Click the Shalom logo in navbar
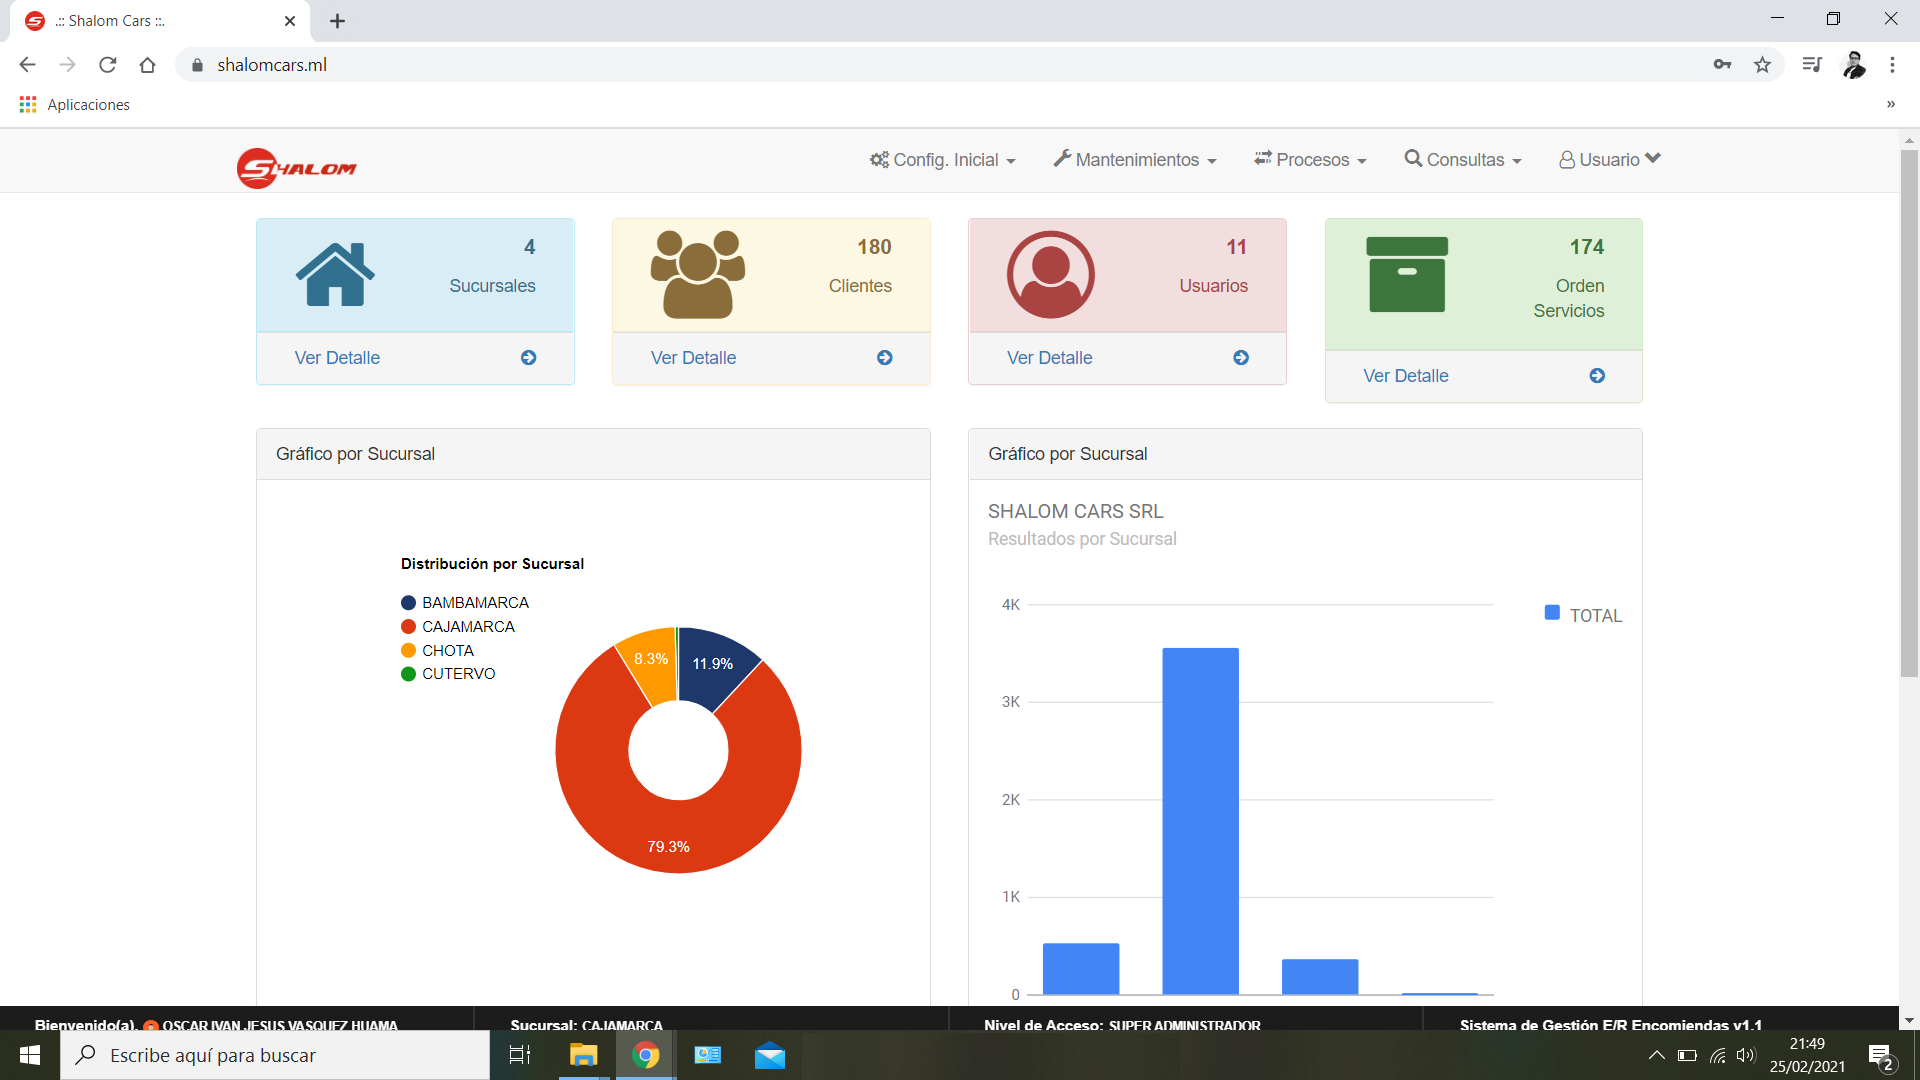 (296, 167)
